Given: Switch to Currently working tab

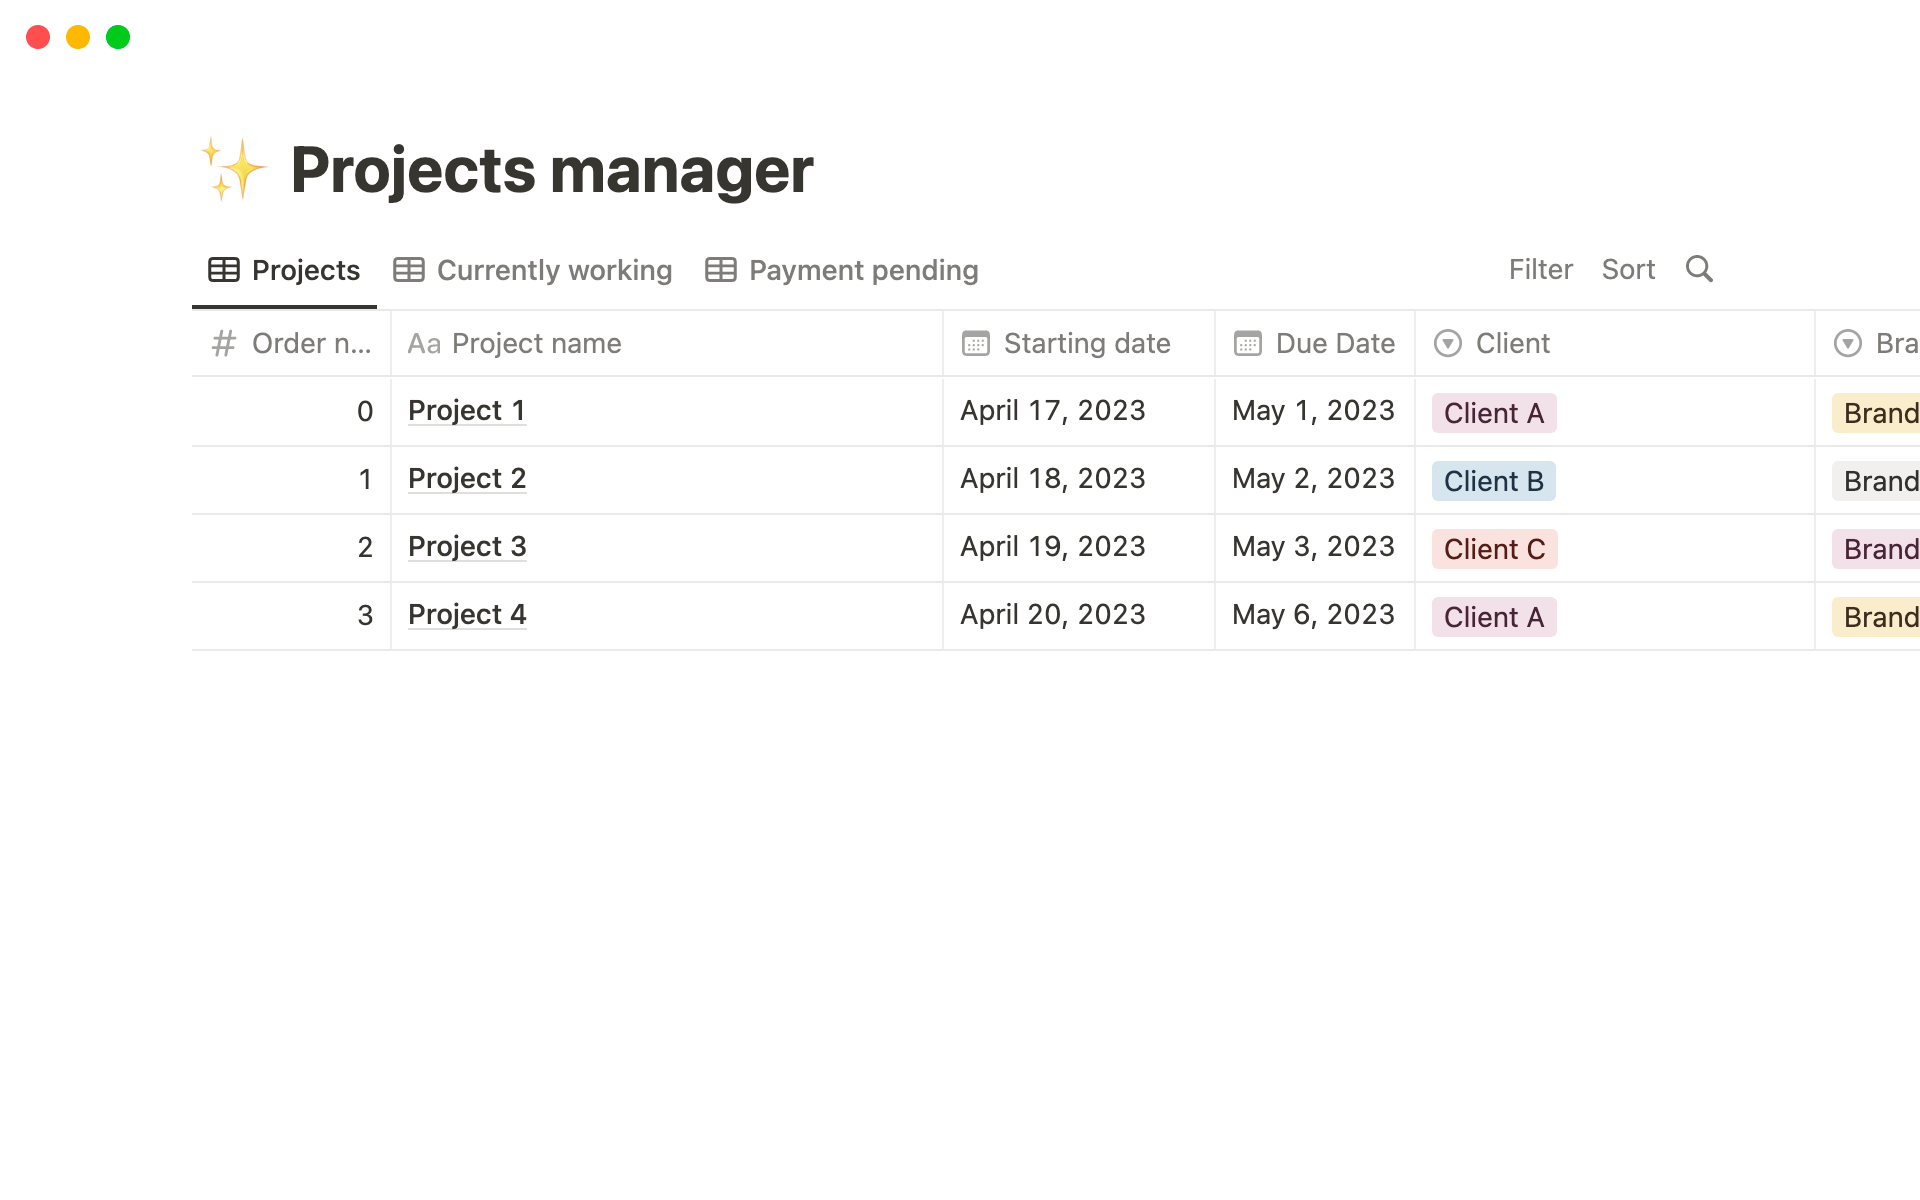Looking at the screenshot, I should coord(554,270).
